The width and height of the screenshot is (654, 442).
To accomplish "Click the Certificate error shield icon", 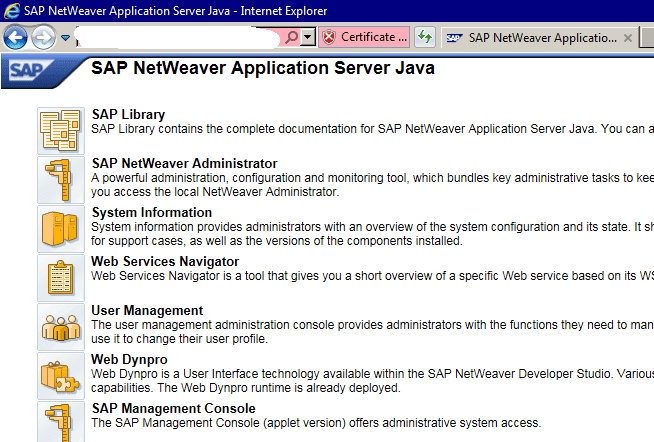I will tap(329, 37).
